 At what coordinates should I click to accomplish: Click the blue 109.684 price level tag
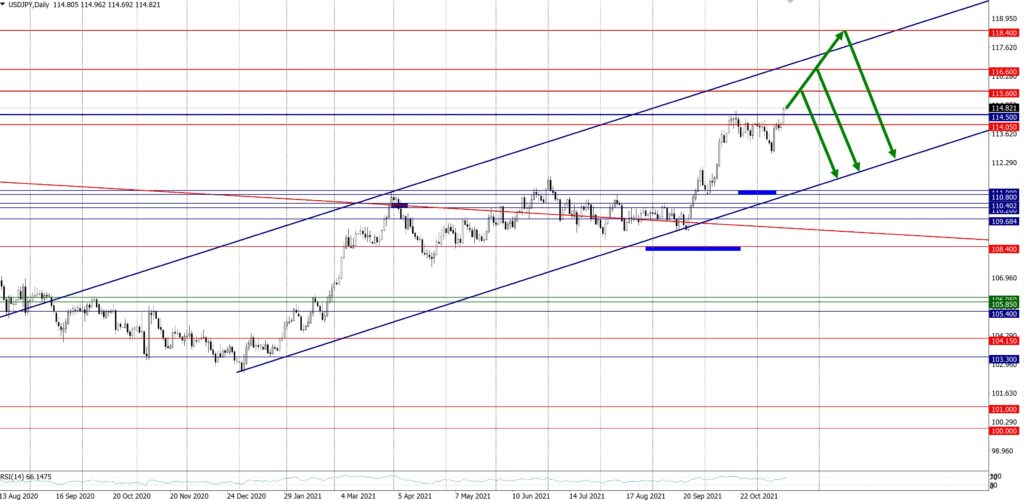coord(1004,220)
